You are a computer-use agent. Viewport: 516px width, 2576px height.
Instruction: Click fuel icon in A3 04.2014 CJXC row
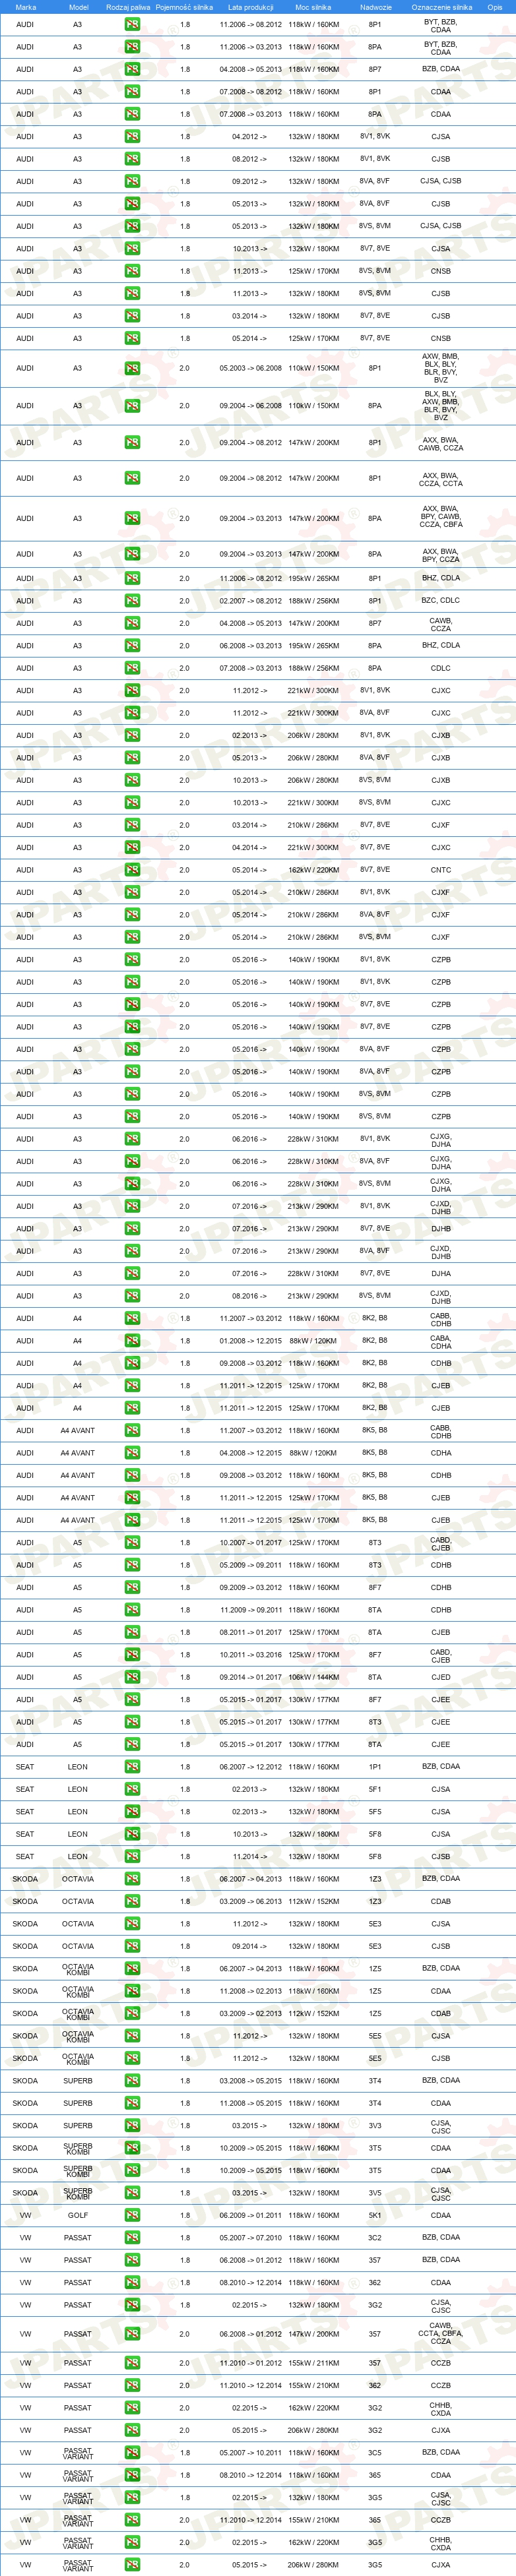click(x=132, y=847)
